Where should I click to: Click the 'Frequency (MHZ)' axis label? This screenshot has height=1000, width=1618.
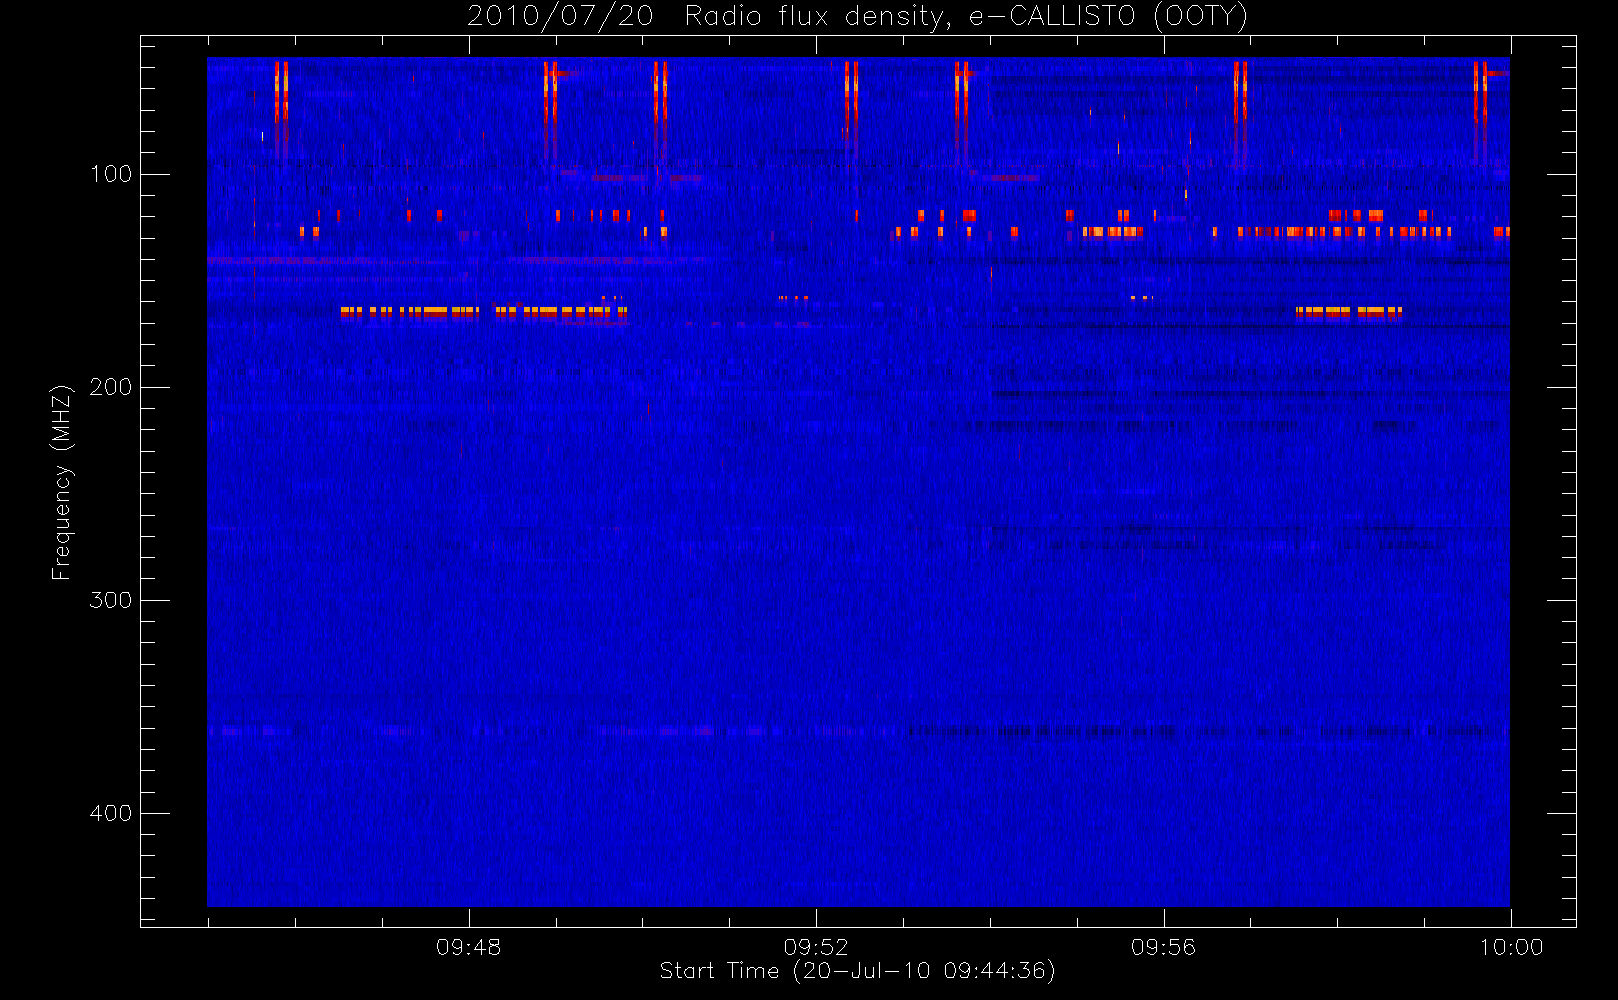[x=62, y=482]
